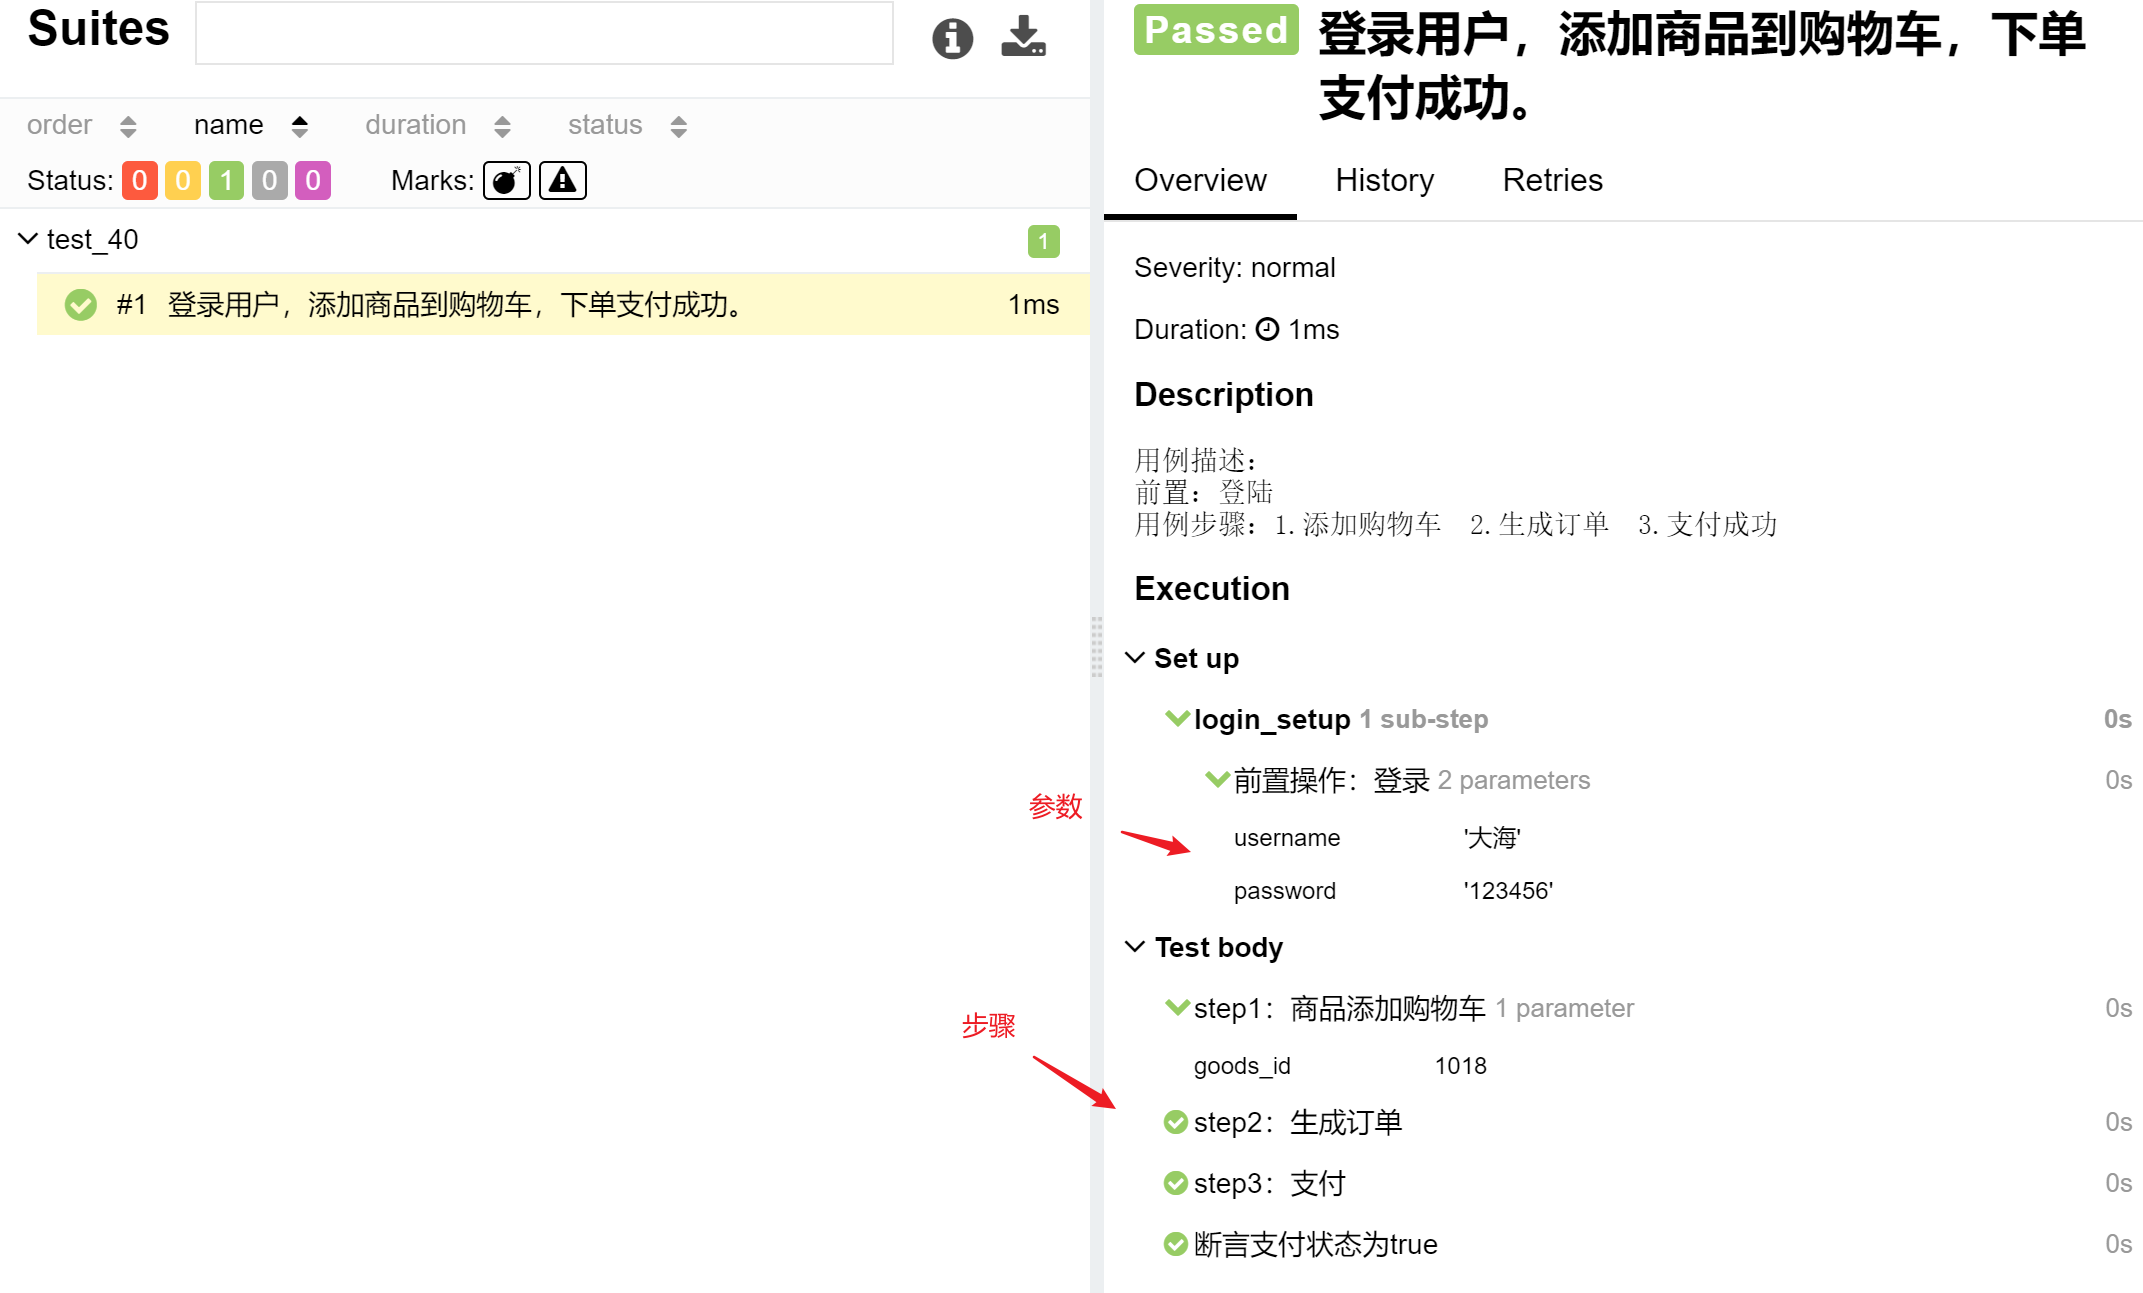Screen dimensions: 2143x1293
Task: Collapse the test_40 suite node
Action: coord(28,239)
